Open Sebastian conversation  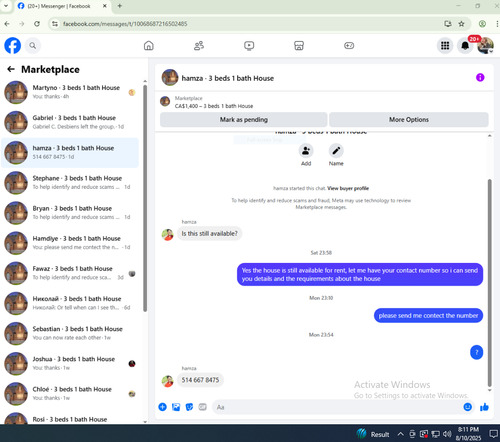(x=70, y=333)
